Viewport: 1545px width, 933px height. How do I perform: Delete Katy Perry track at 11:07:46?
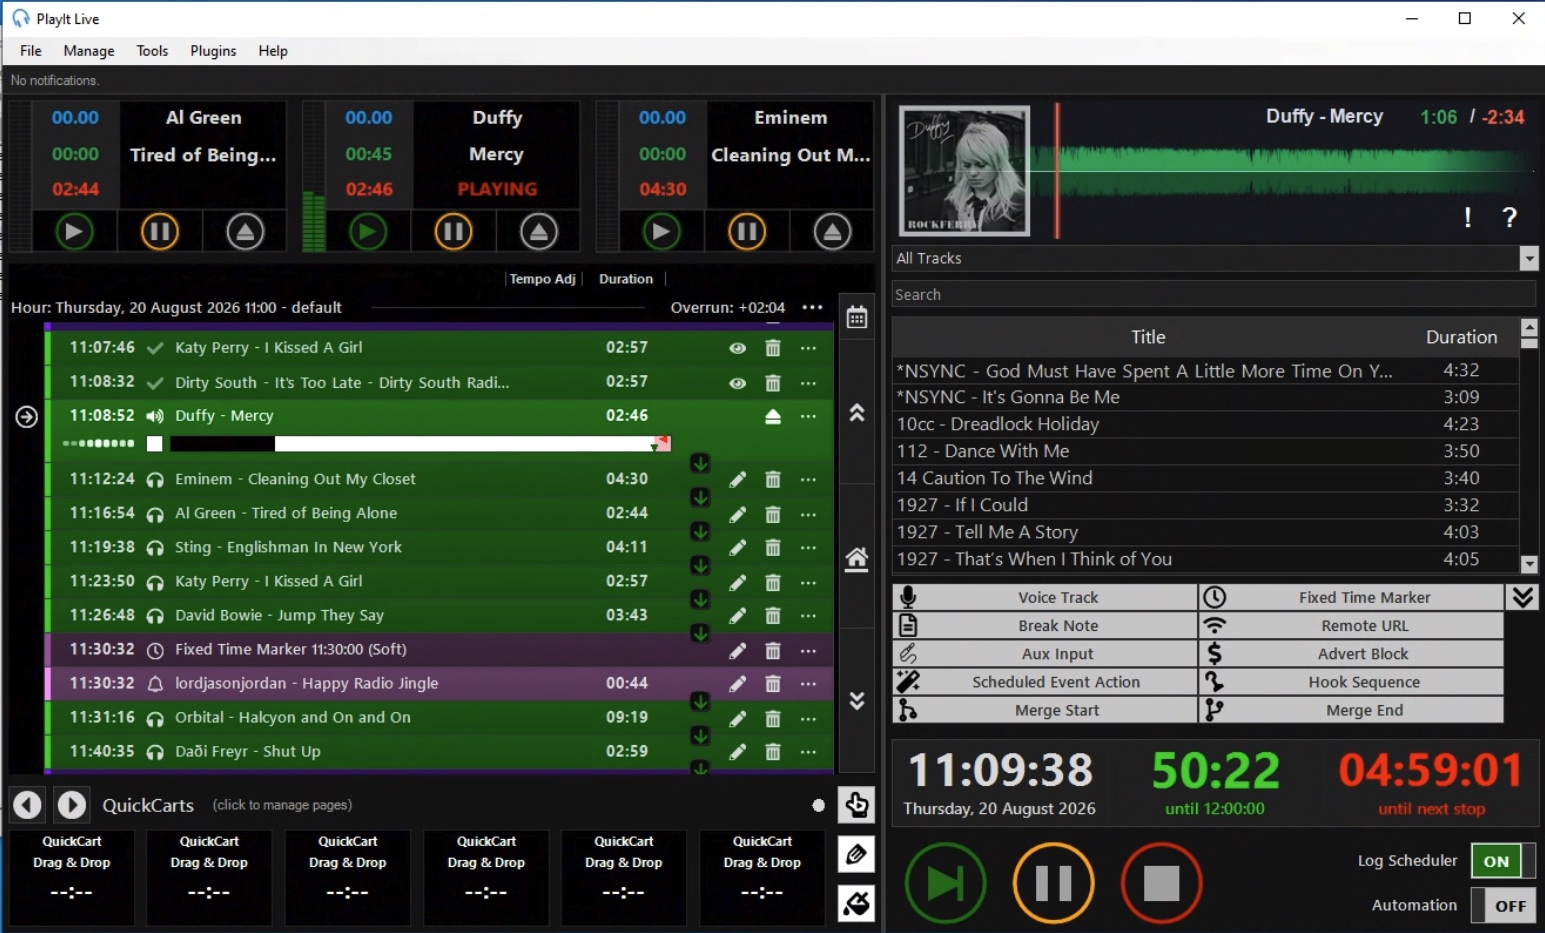[773, 348]
